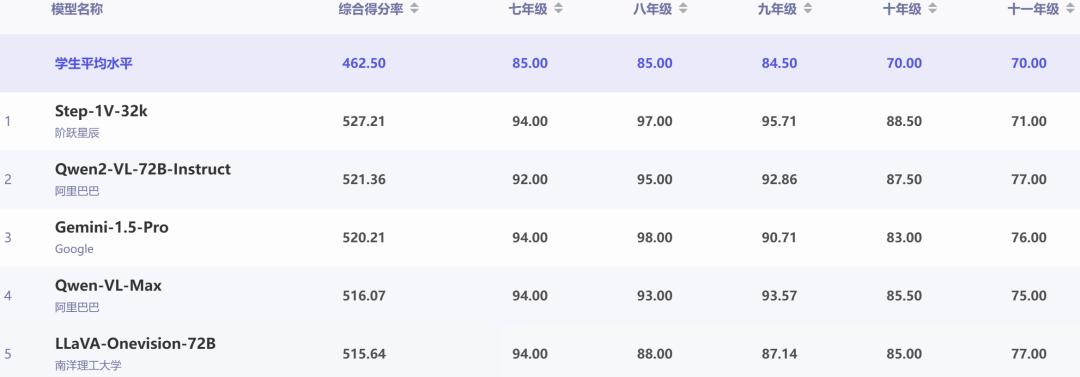
Task: Click the 模型名称 column header
Action: pyautogui.click(x=77, y=9)
